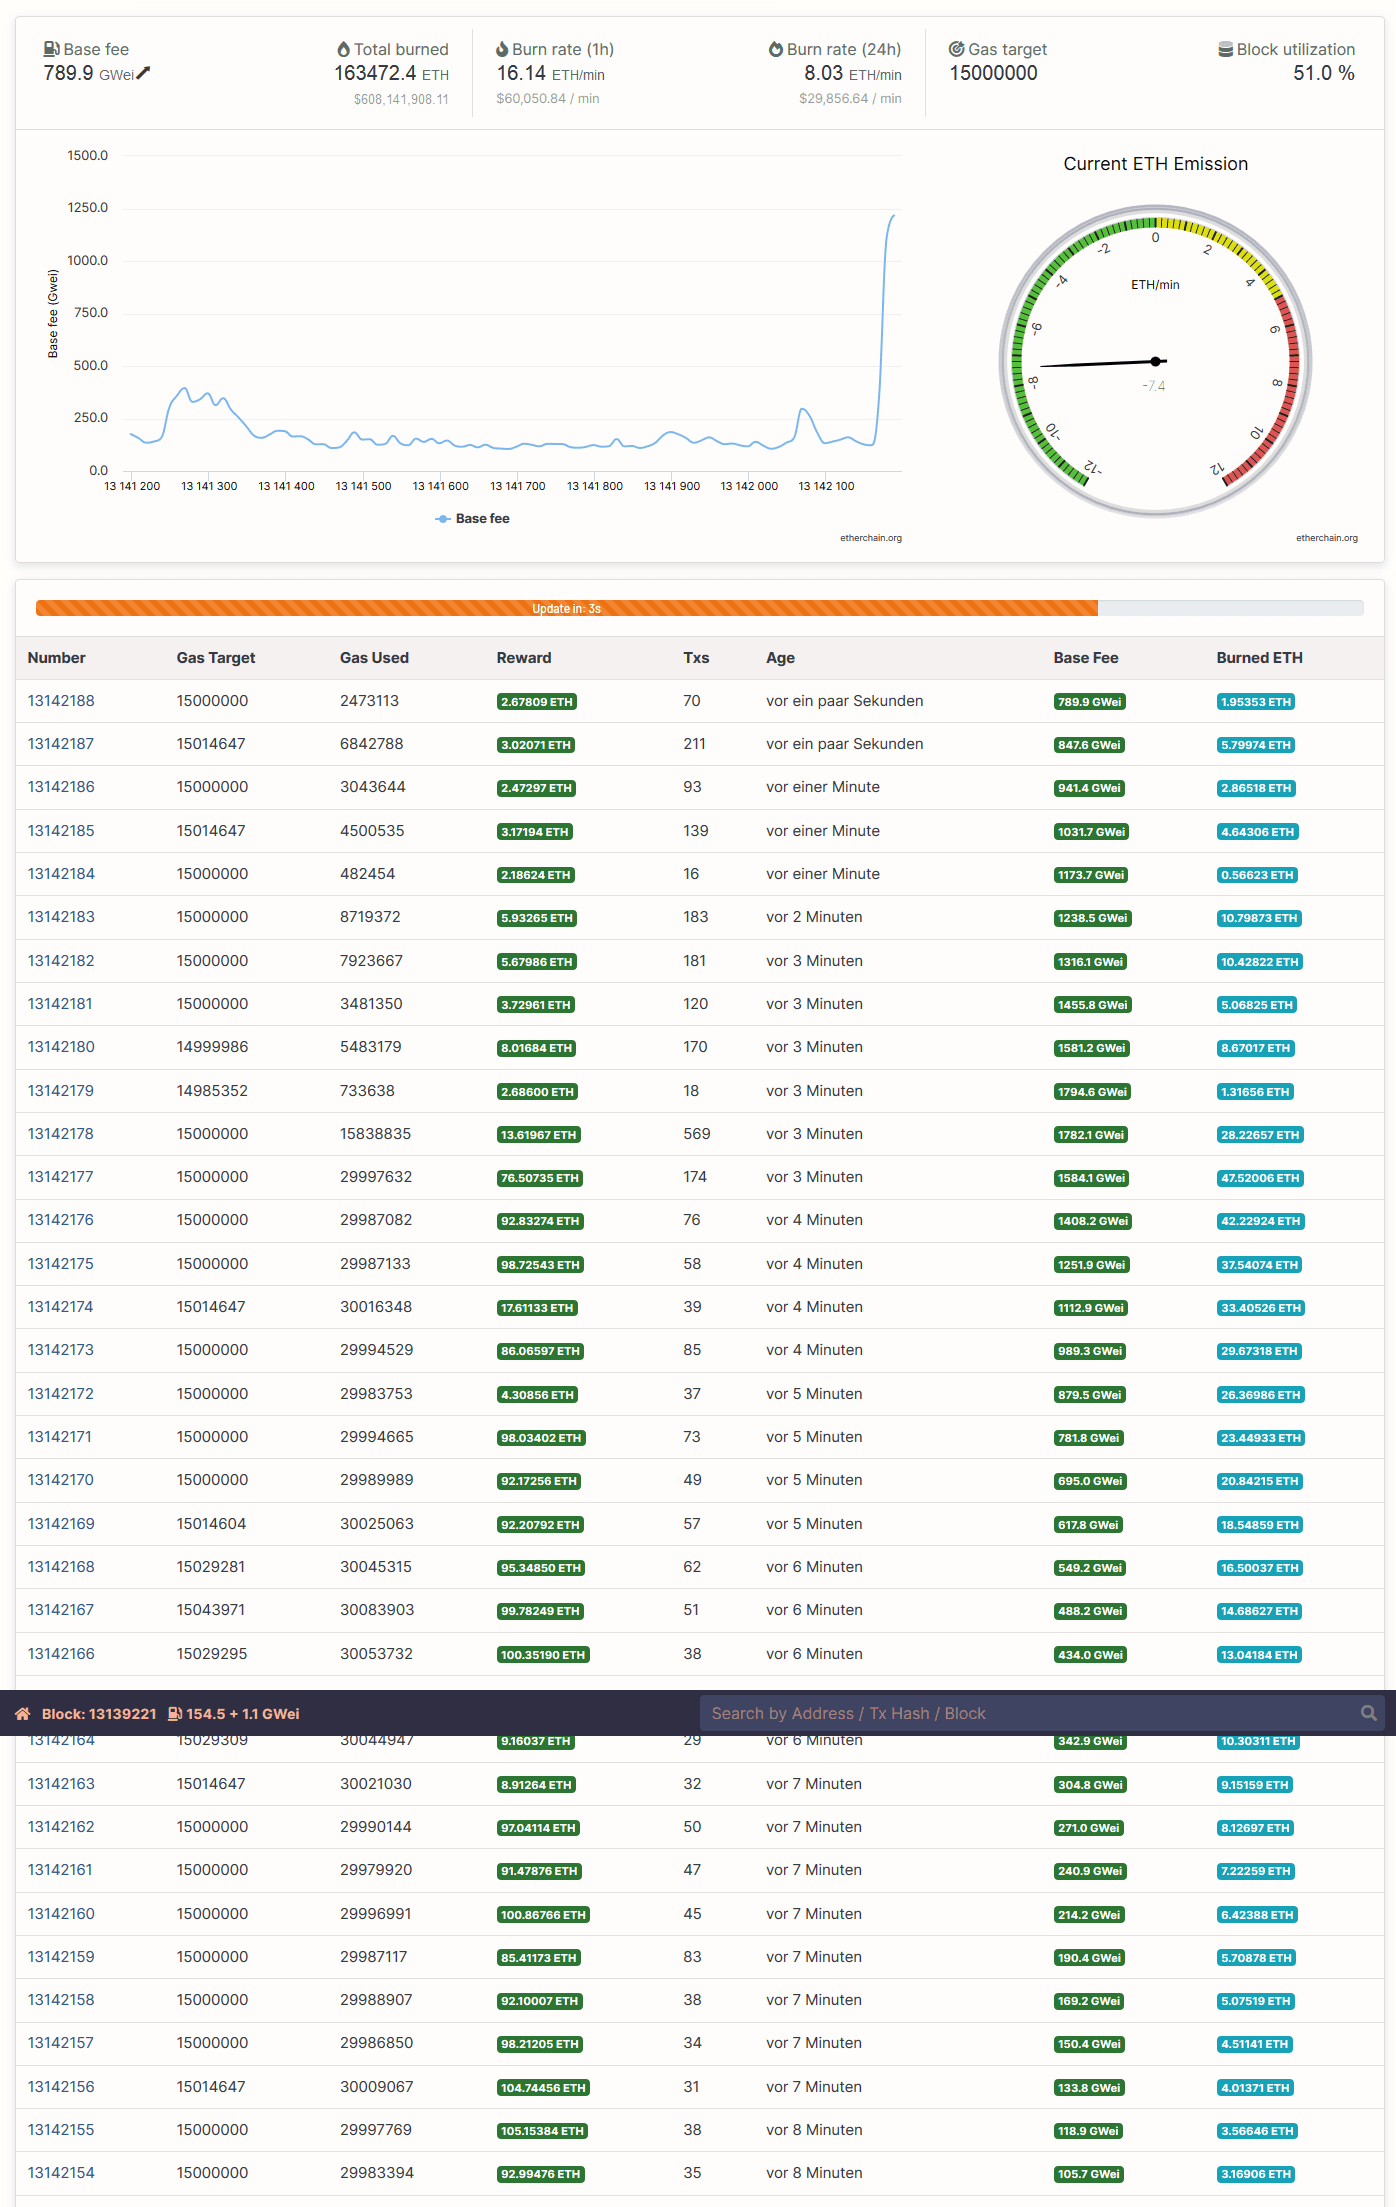The width and height of the screenshot is (1396, 2207).
Task: Click the 8.03 ETH/min 24h burn rate value
Action: pyautogui.click(x=853, y=73)
